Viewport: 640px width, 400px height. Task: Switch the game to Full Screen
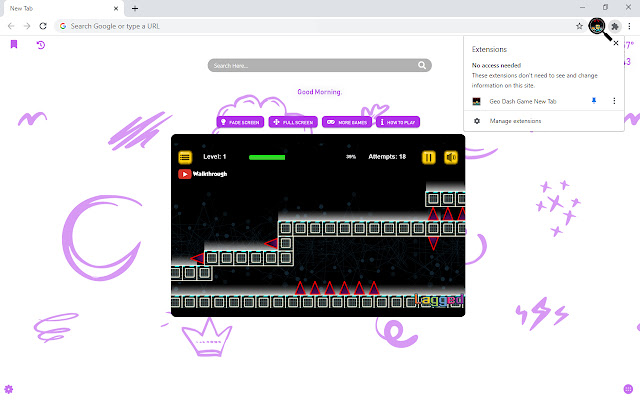(x=293, y=122)
